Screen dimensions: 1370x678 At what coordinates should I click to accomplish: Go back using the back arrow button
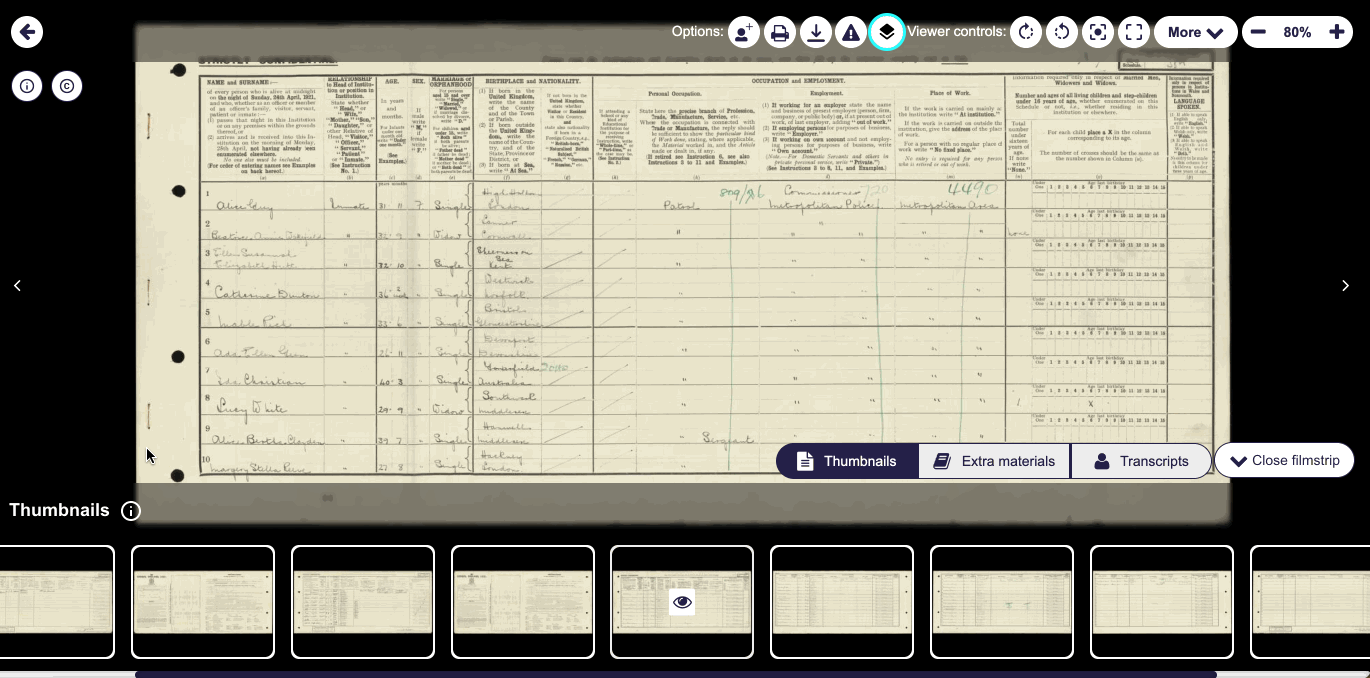point(26,31)
